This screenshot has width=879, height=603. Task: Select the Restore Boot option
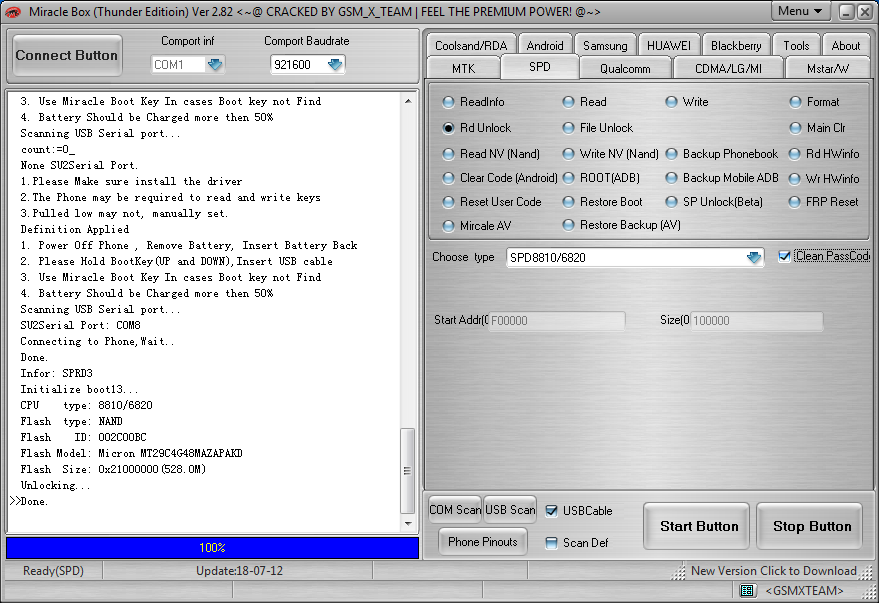(x=603, y=202)
